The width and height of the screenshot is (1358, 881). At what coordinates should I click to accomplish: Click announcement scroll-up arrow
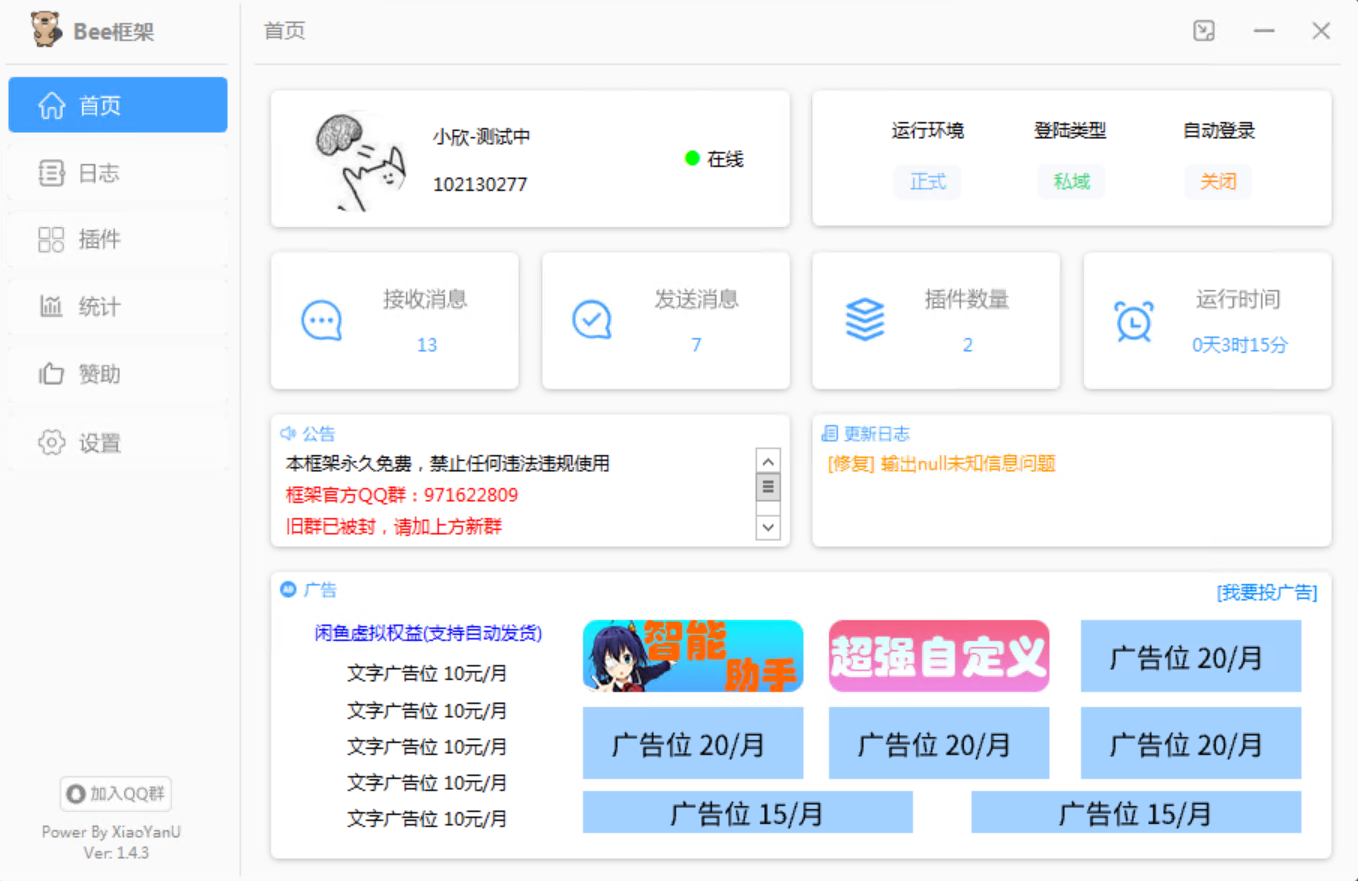coord(768,461)
